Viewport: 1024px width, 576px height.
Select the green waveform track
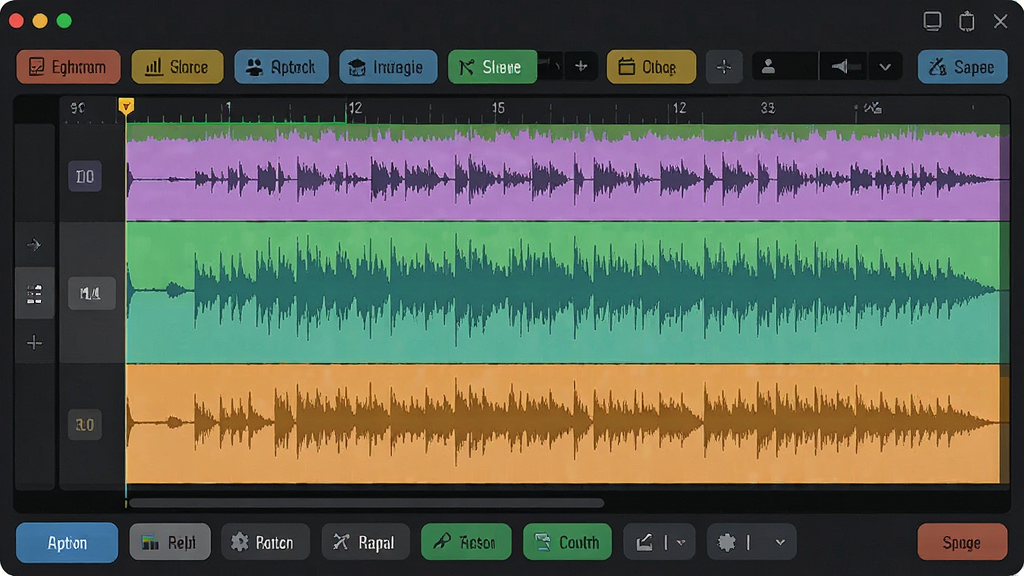point(563,292)
